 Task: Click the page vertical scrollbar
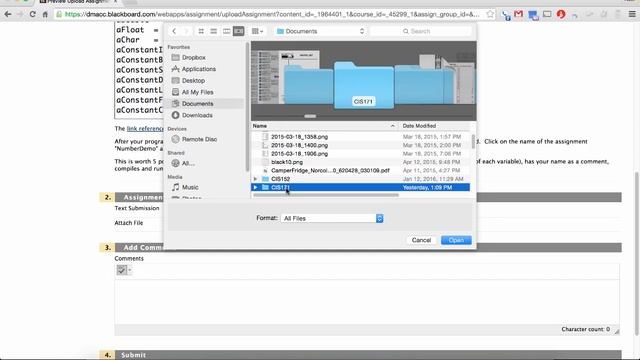(637, 253)
